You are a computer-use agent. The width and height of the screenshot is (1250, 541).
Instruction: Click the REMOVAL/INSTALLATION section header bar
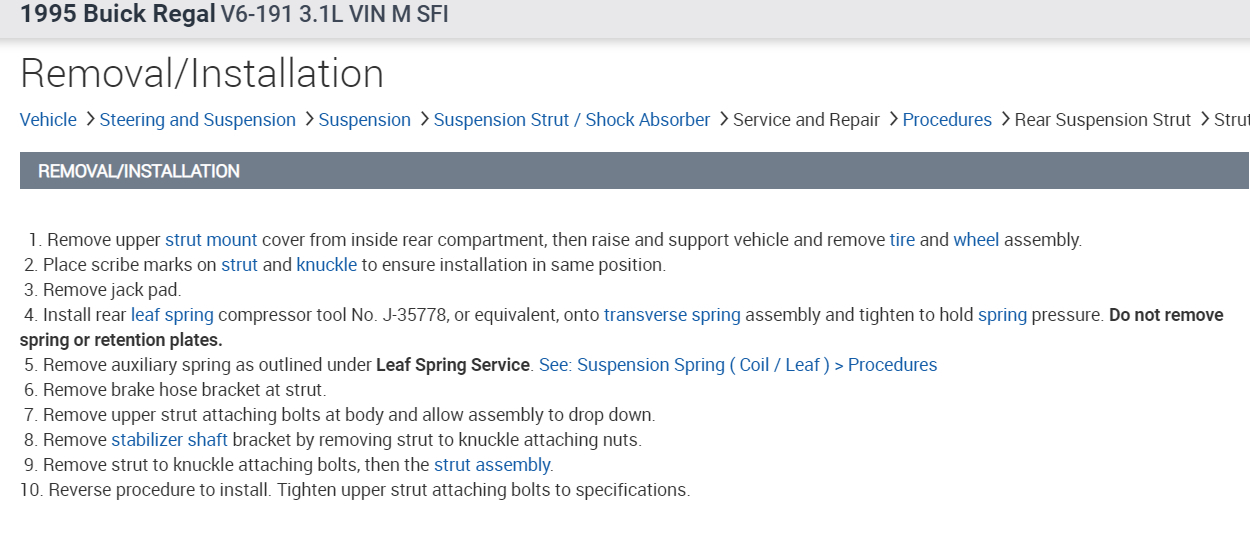[634, 171]
